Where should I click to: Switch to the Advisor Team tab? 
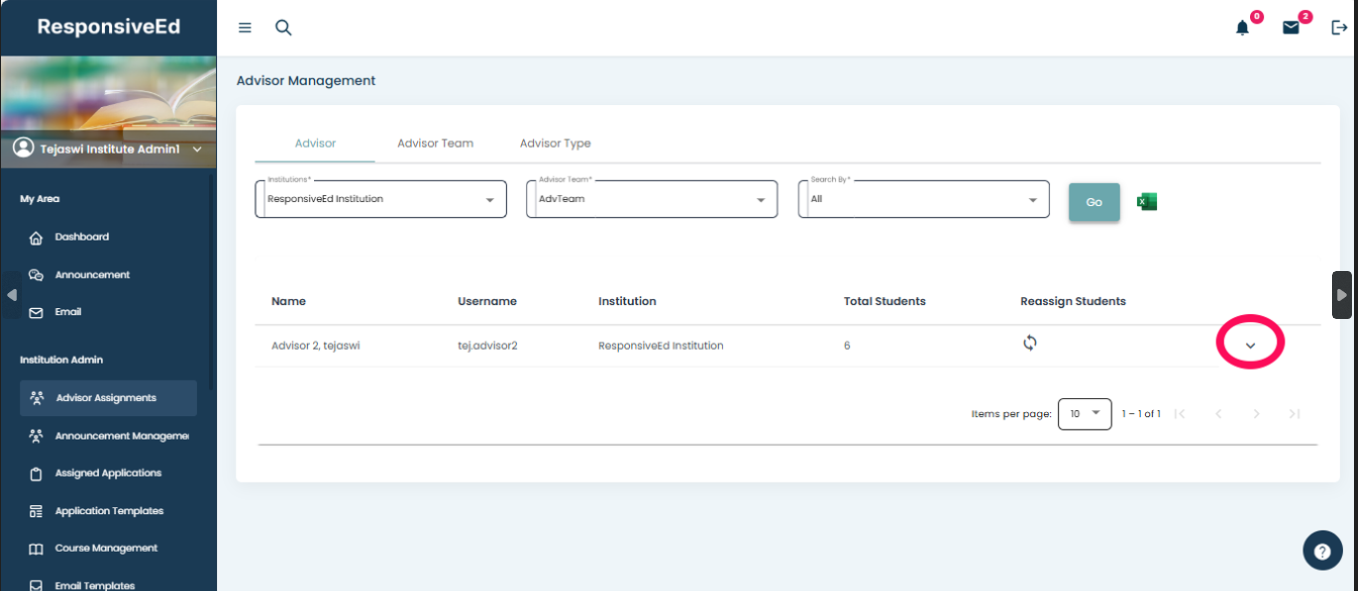pyautogui.click(x=435, y=143)
